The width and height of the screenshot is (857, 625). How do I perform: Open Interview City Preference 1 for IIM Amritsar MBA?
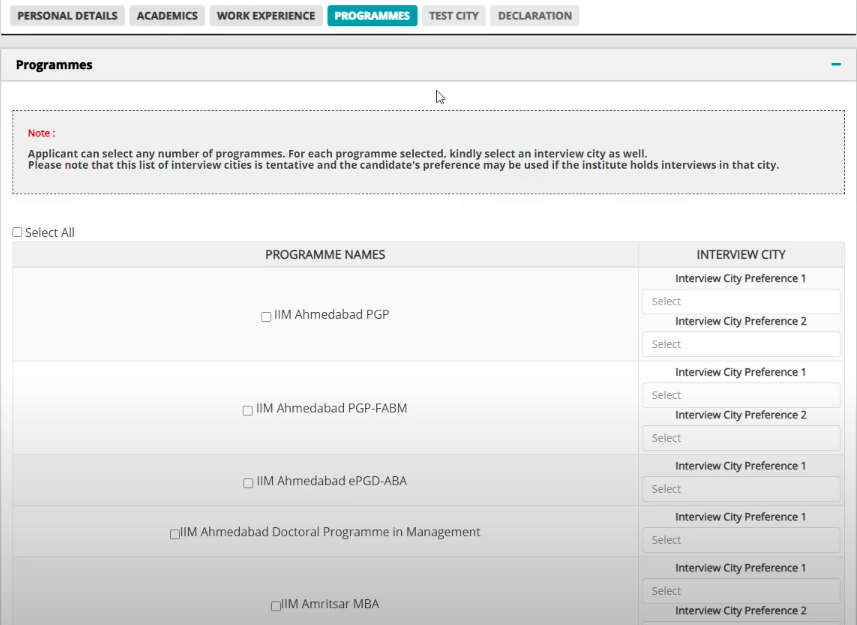pos(741,591)
